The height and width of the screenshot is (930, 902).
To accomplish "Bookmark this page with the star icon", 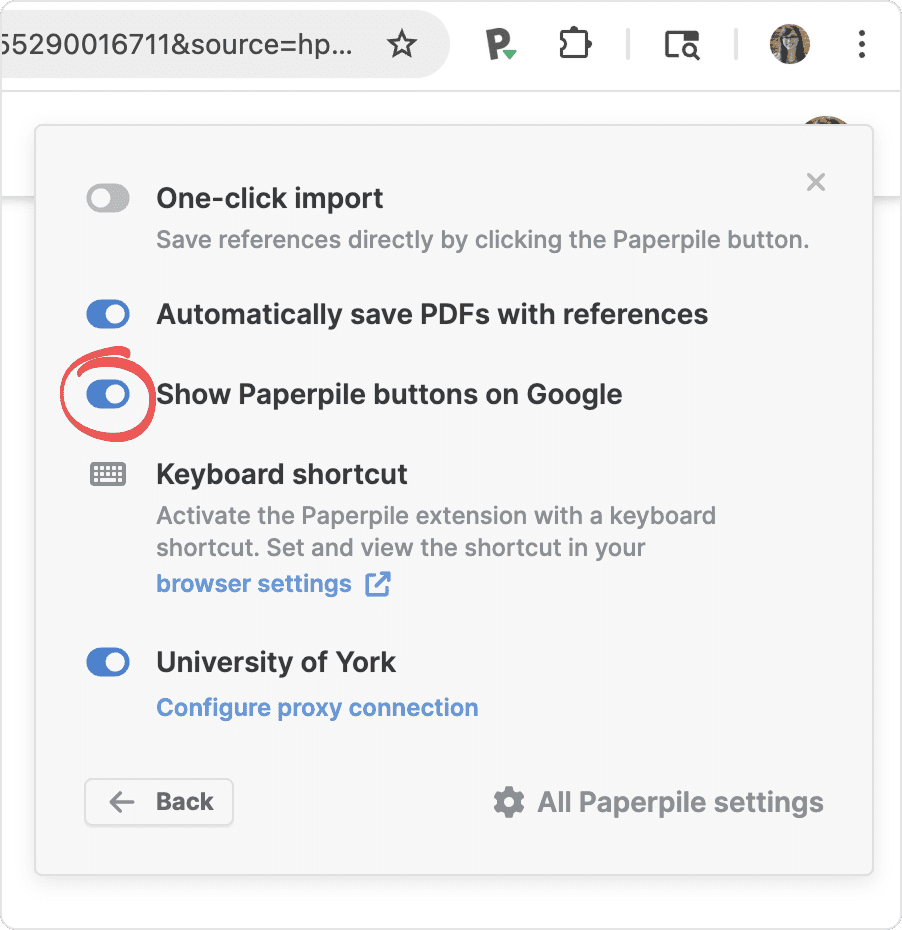I will pyautogui.click(x=402, y=44).
